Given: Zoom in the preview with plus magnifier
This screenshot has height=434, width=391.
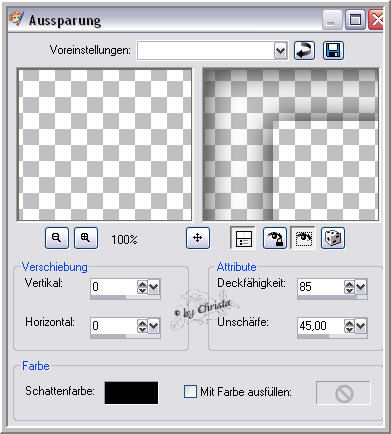Looking at the screenshot, I should point(86,238).
